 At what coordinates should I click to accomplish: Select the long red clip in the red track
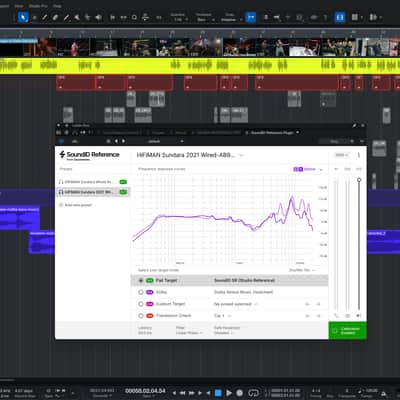(297, 83)
